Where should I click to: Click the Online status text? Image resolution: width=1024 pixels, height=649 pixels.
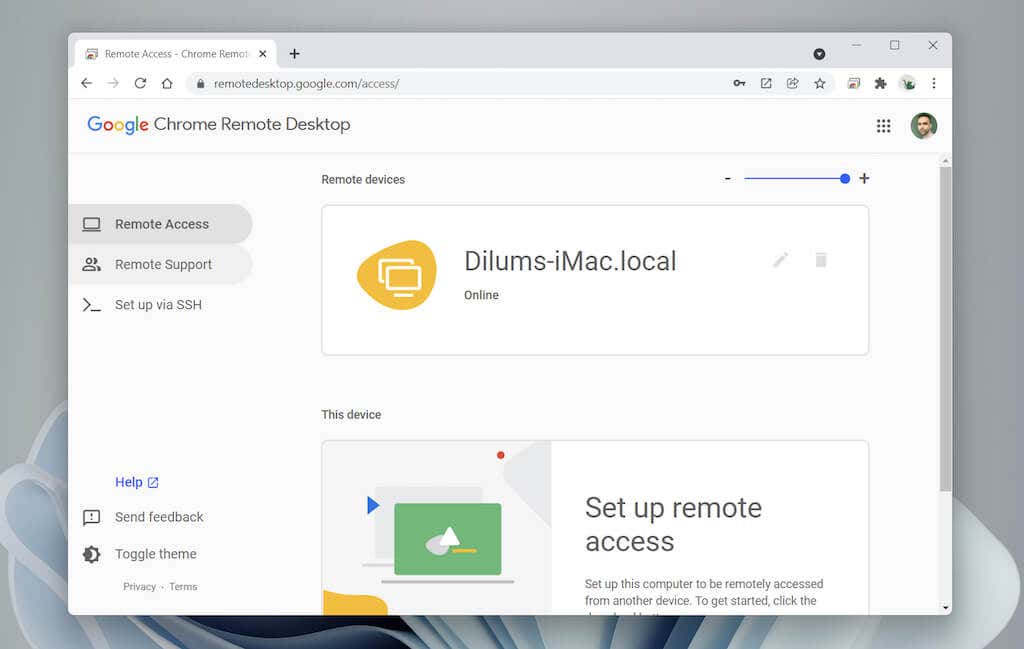click(481, 295)
